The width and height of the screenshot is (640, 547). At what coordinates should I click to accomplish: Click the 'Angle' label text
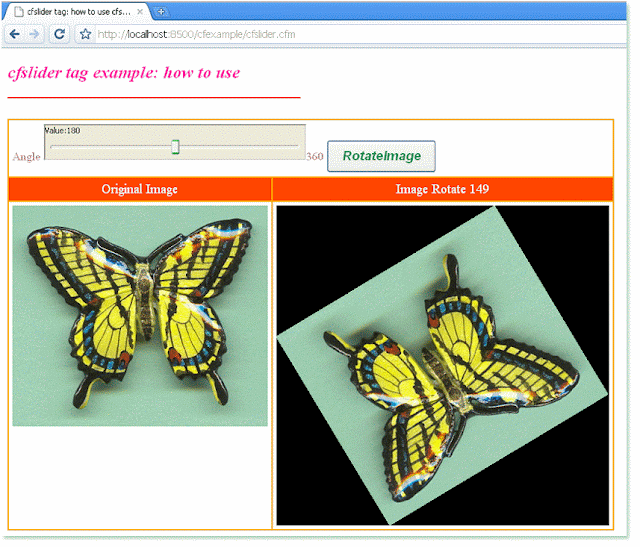coord(27,158)
